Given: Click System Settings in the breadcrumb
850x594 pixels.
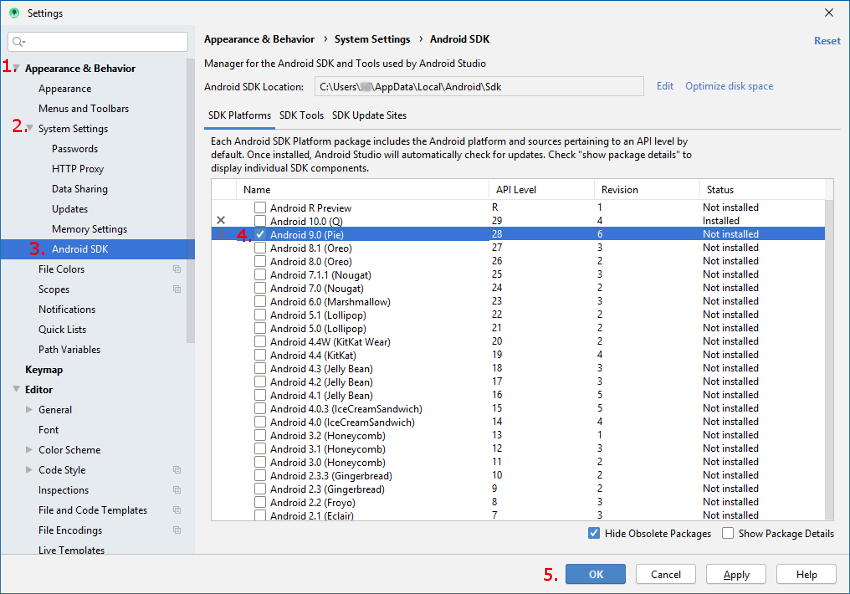Looking at the screenshot, I should 372,39.
